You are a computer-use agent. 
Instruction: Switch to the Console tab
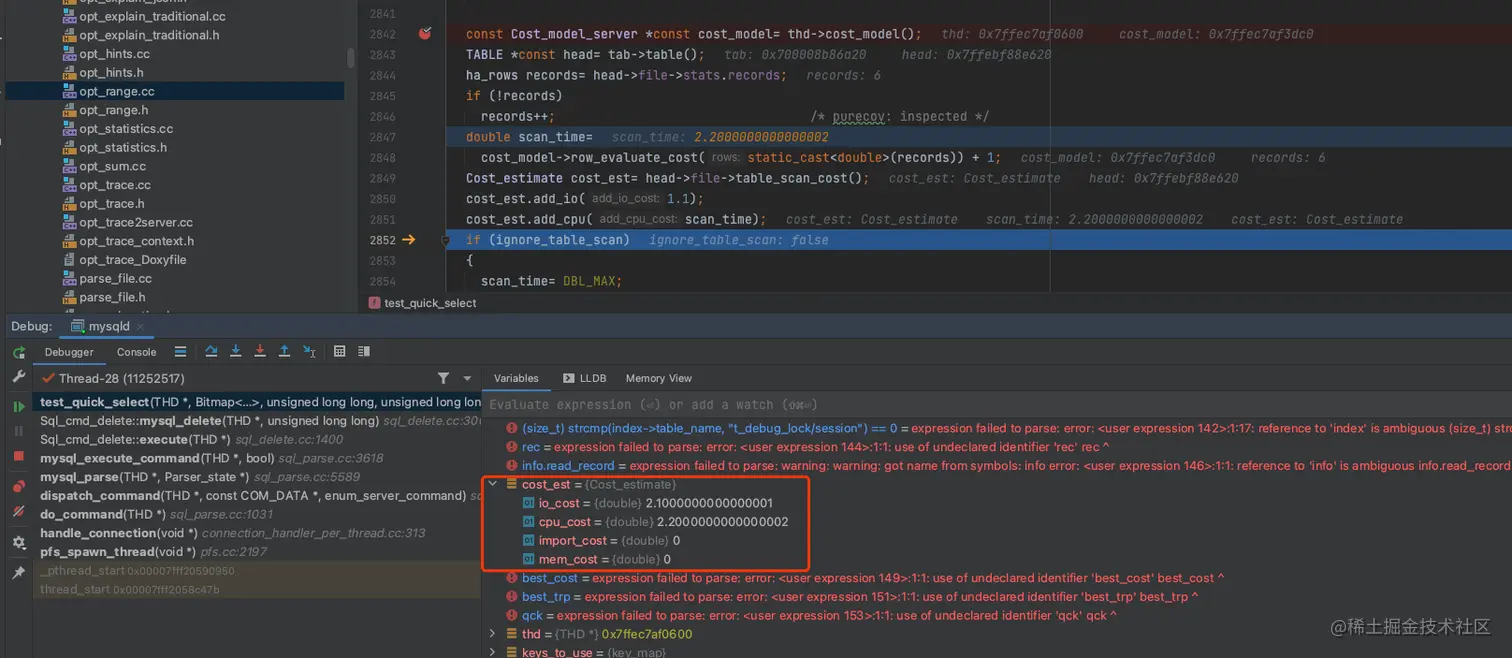coord(136,352)
